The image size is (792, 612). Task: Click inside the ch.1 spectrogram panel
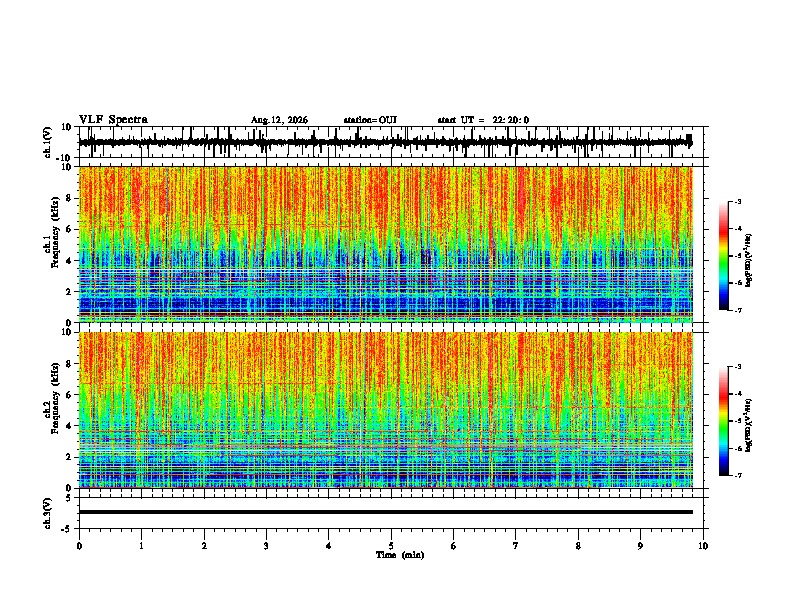click(x=385, y=244)
